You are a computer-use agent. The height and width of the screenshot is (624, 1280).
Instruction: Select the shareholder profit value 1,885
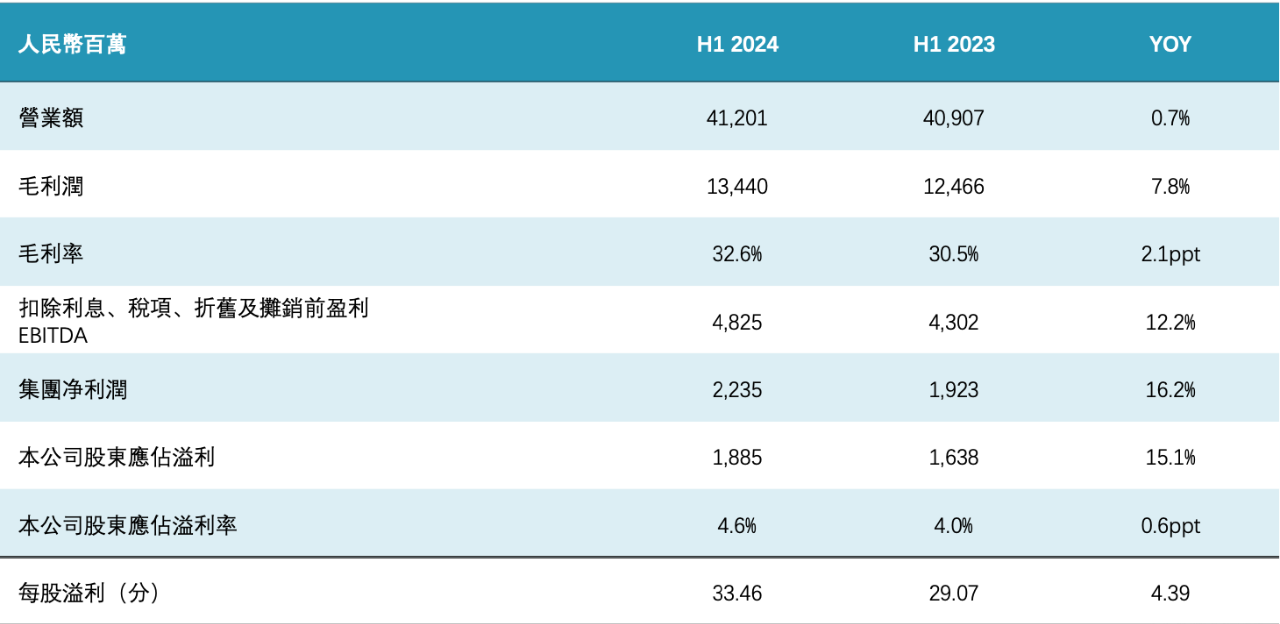pyautogui.click(x=737, y=458)
